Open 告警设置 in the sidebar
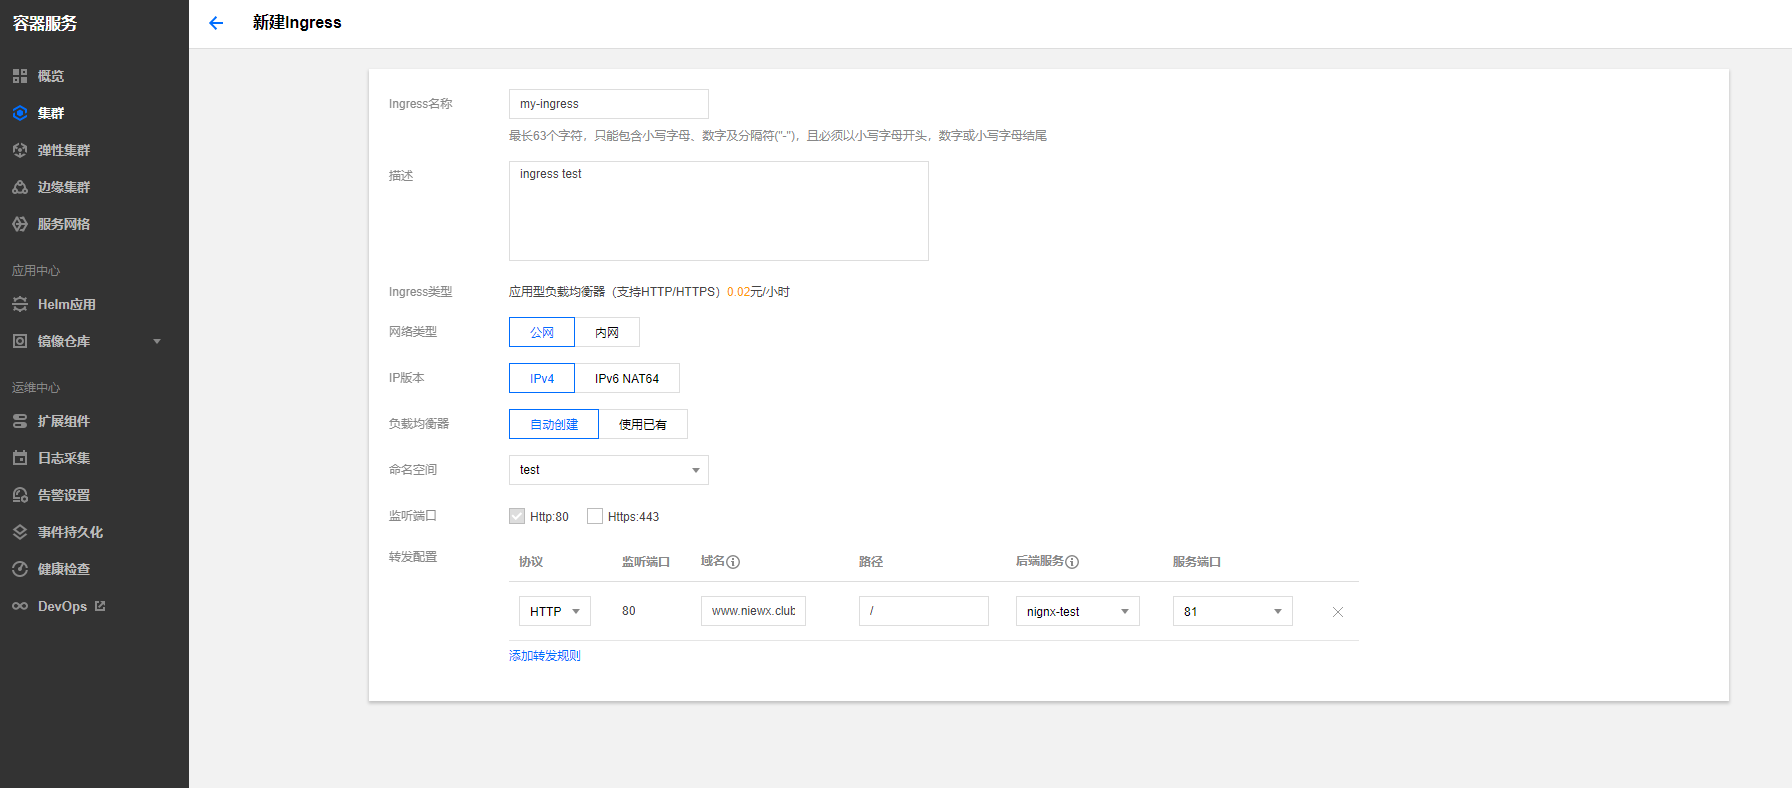 pyautogui.click(x=64, y=495)
